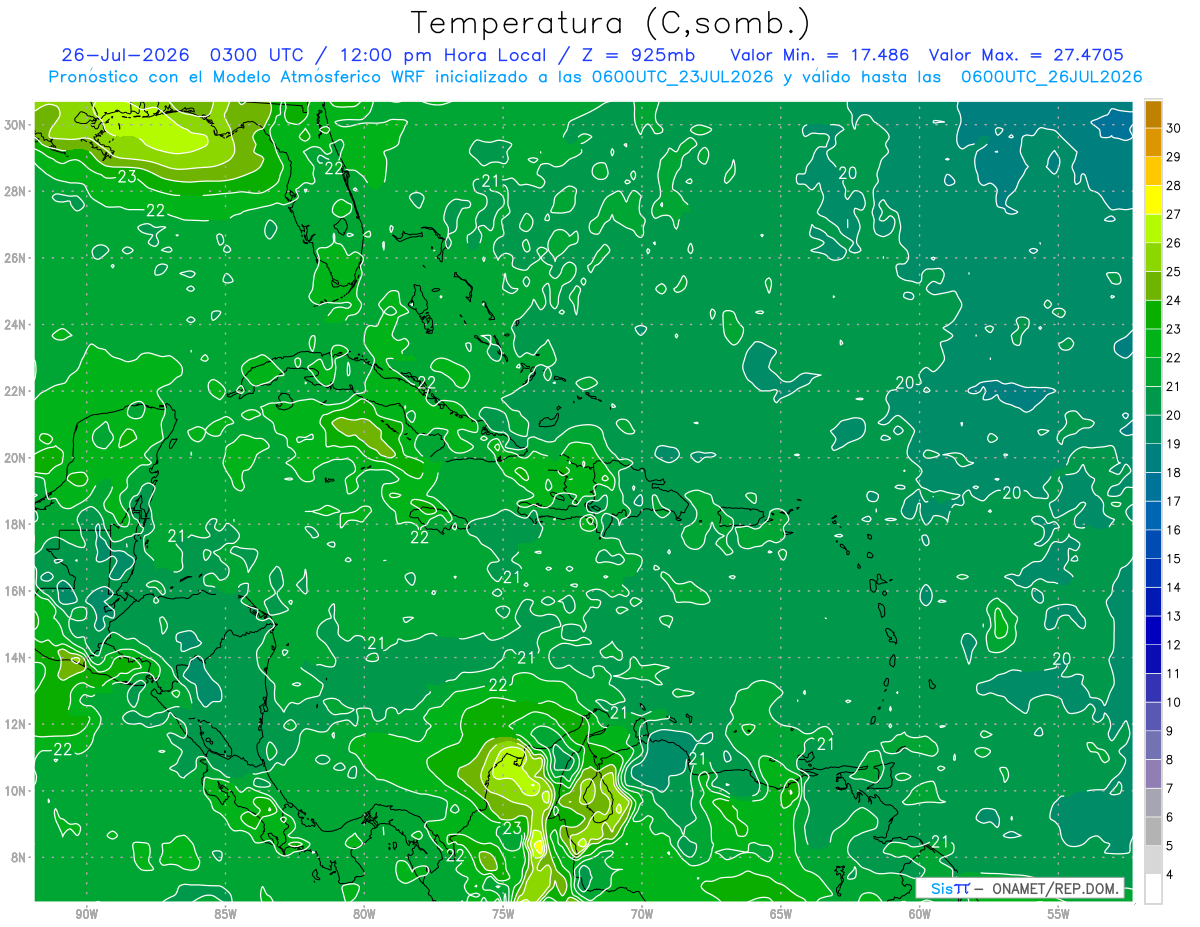Viewport: 1200px width, 927px height.
Task: Click the "0600UTC_23JUL2026" initialization time
Action: 683,76
